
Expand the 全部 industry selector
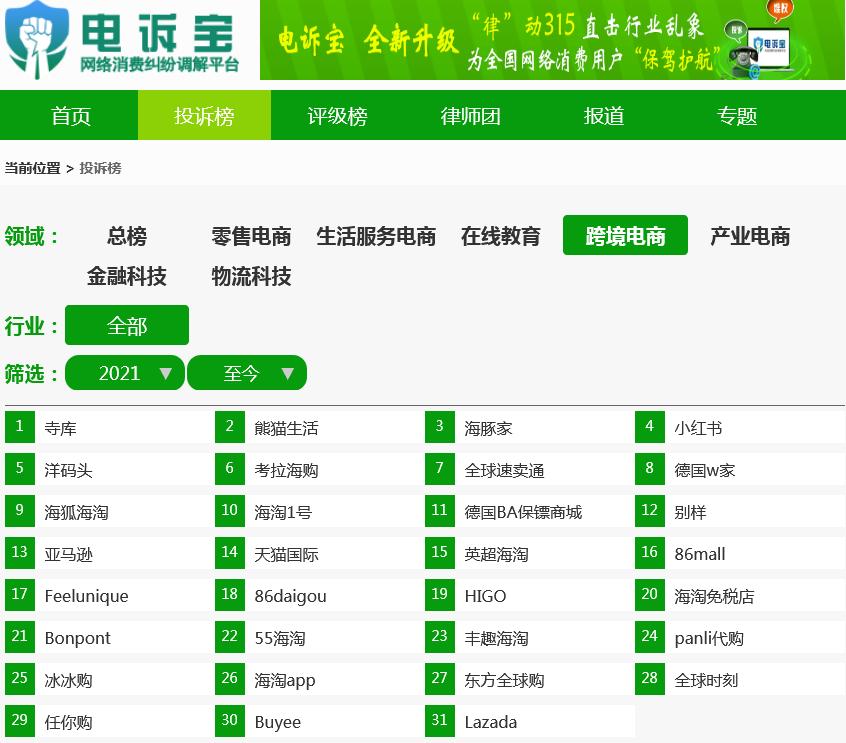(126, 324)
